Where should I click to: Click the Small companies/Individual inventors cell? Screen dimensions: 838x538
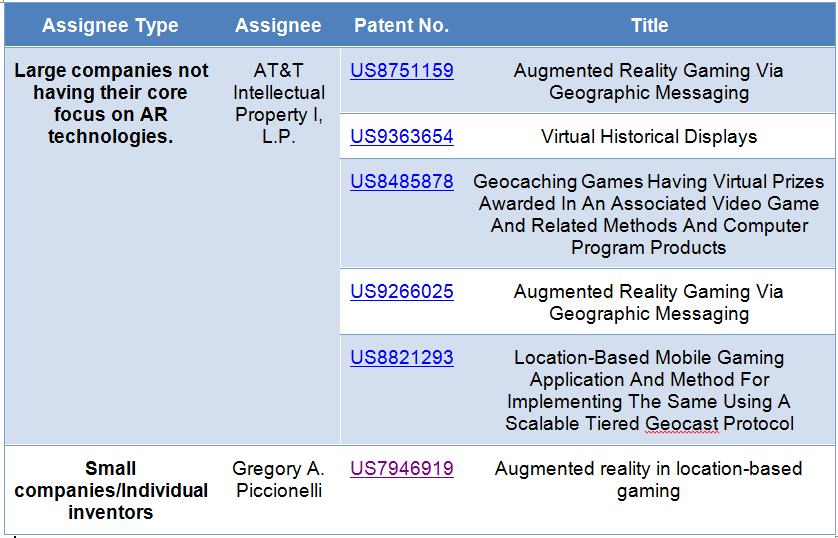click(x=111, y=490)
